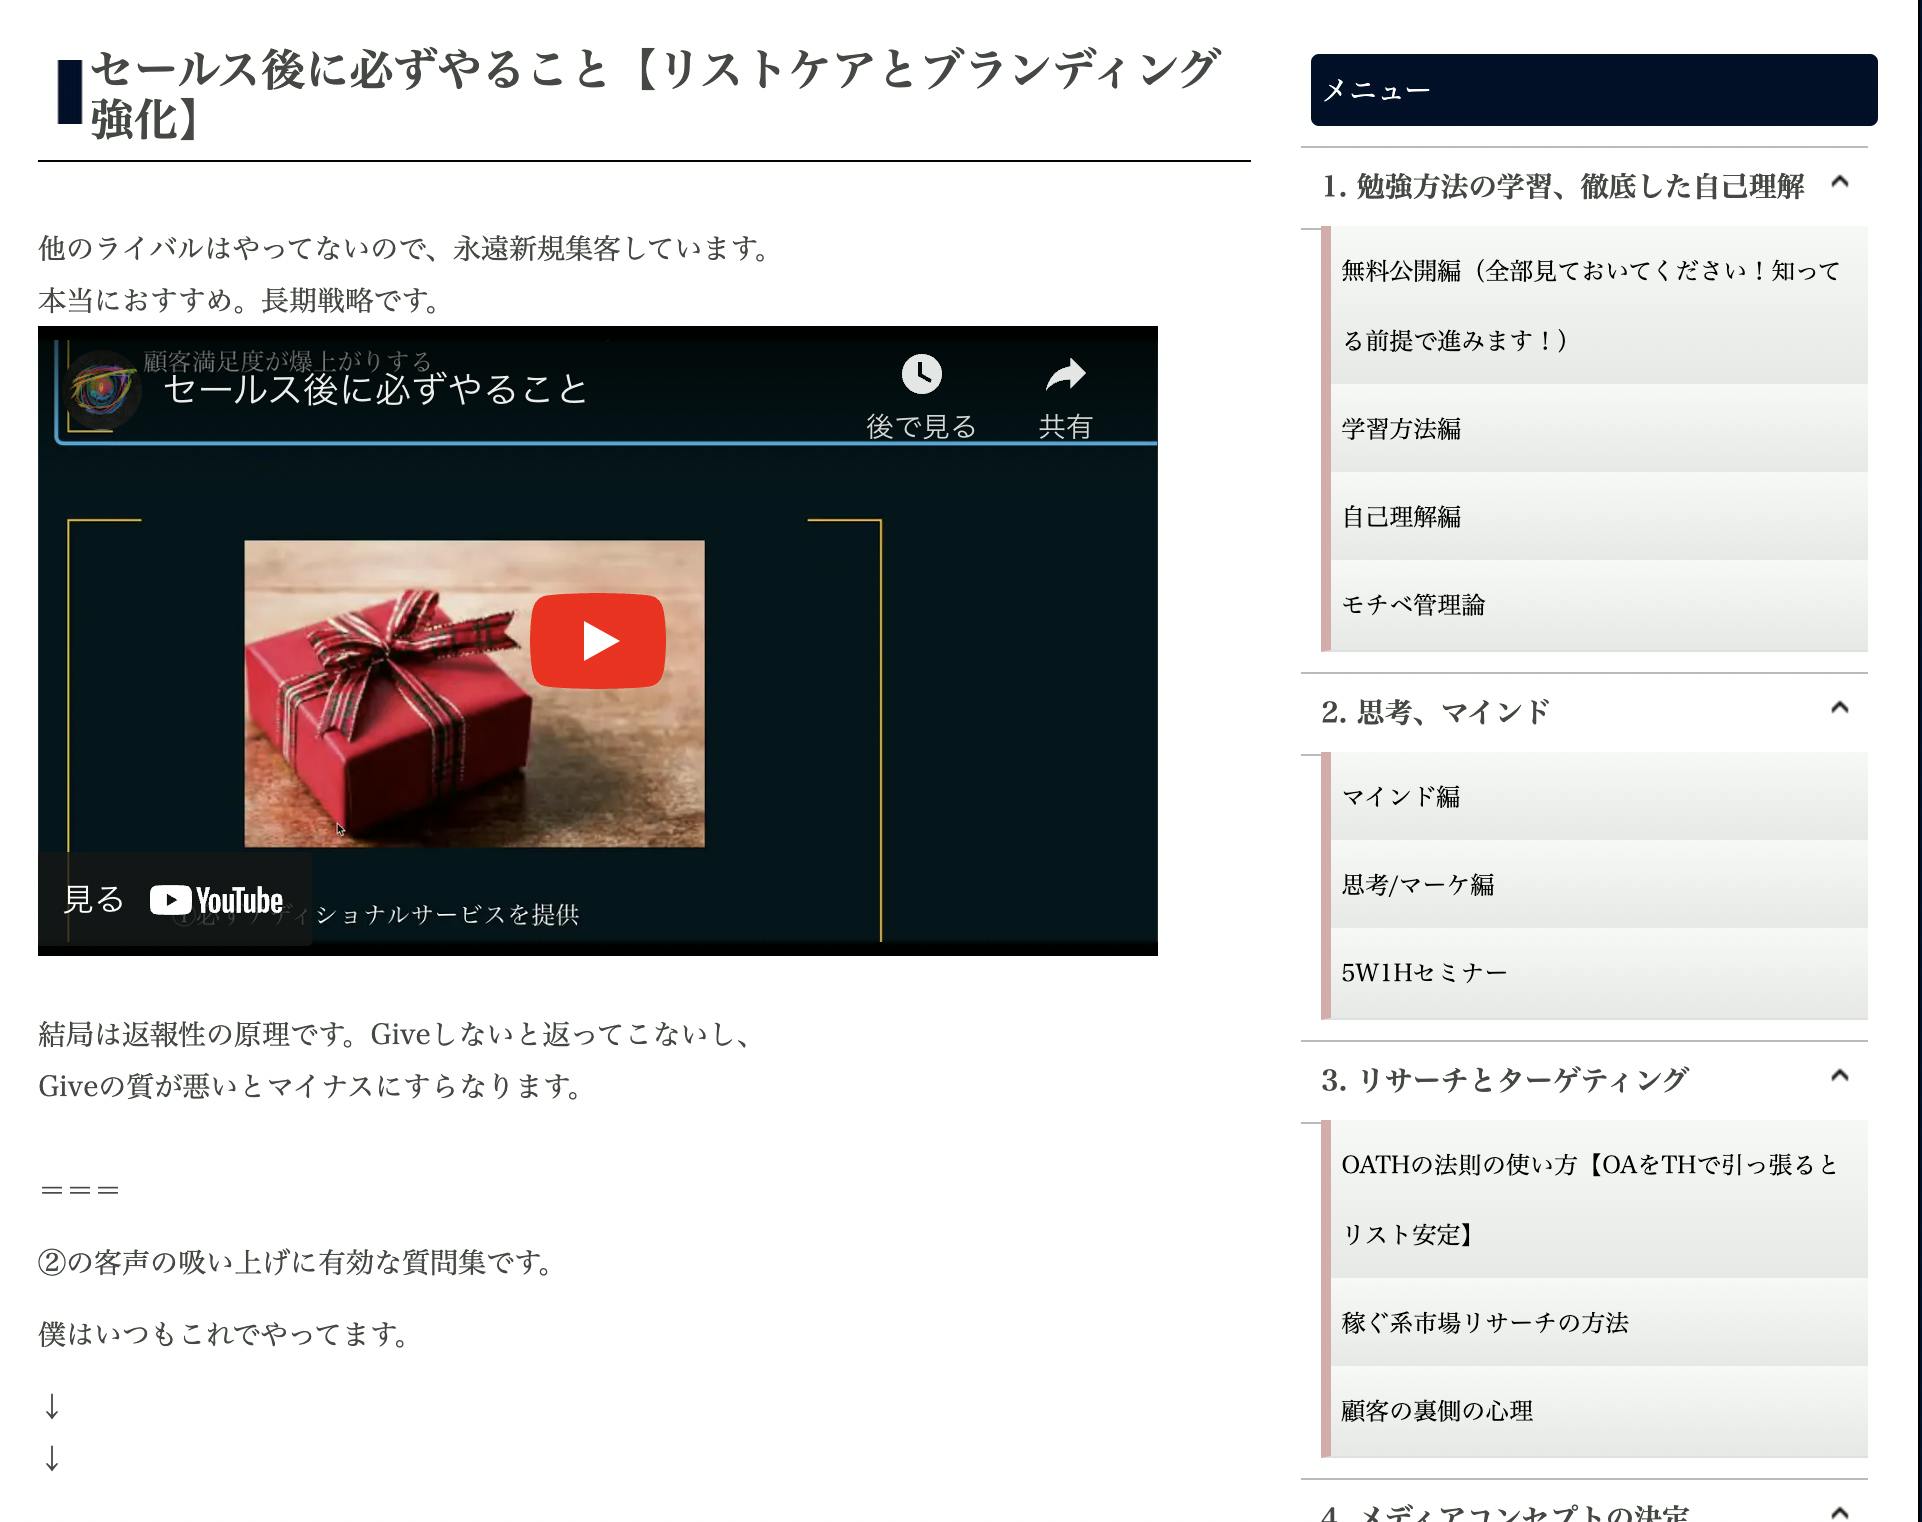
Task: Toggle the 4. メディアコンセプトの決定 chevron
Action: 1839,1512
